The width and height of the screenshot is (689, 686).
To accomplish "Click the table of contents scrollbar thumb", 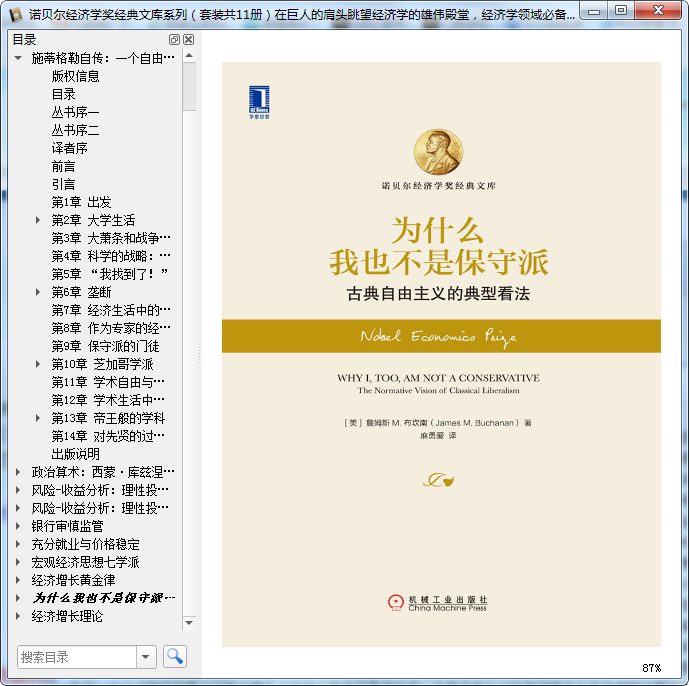I will click(189, 87).
